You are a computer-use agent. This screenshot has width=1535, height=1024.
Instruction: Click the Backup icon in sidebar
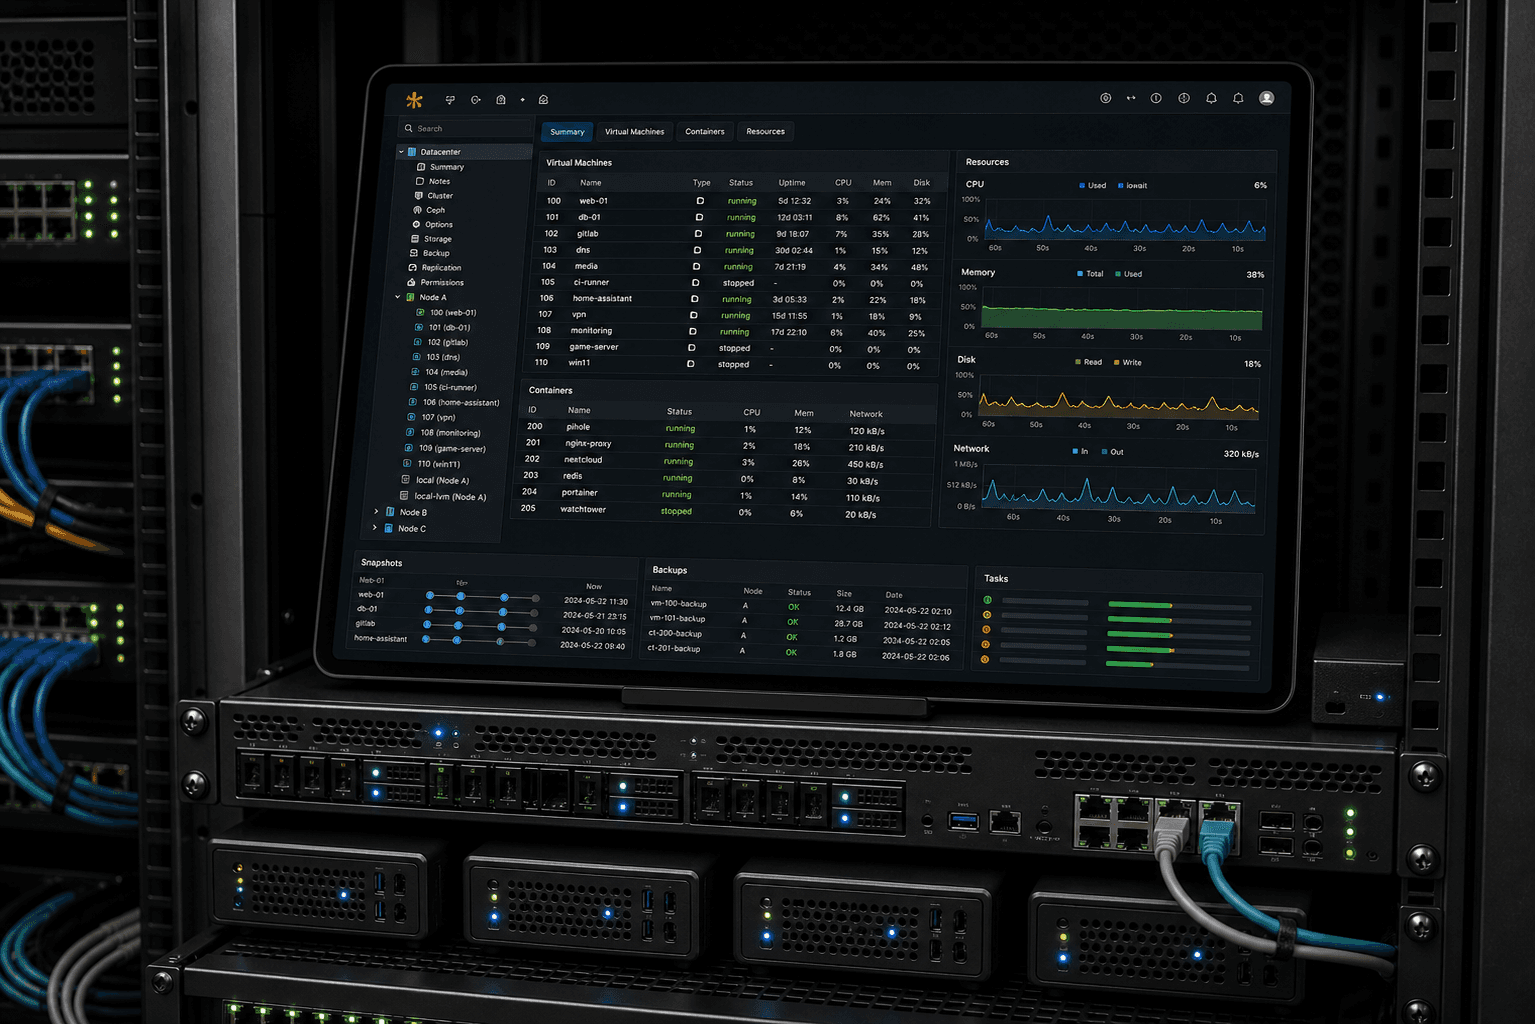pyautogui.click(x=414, y=253)
